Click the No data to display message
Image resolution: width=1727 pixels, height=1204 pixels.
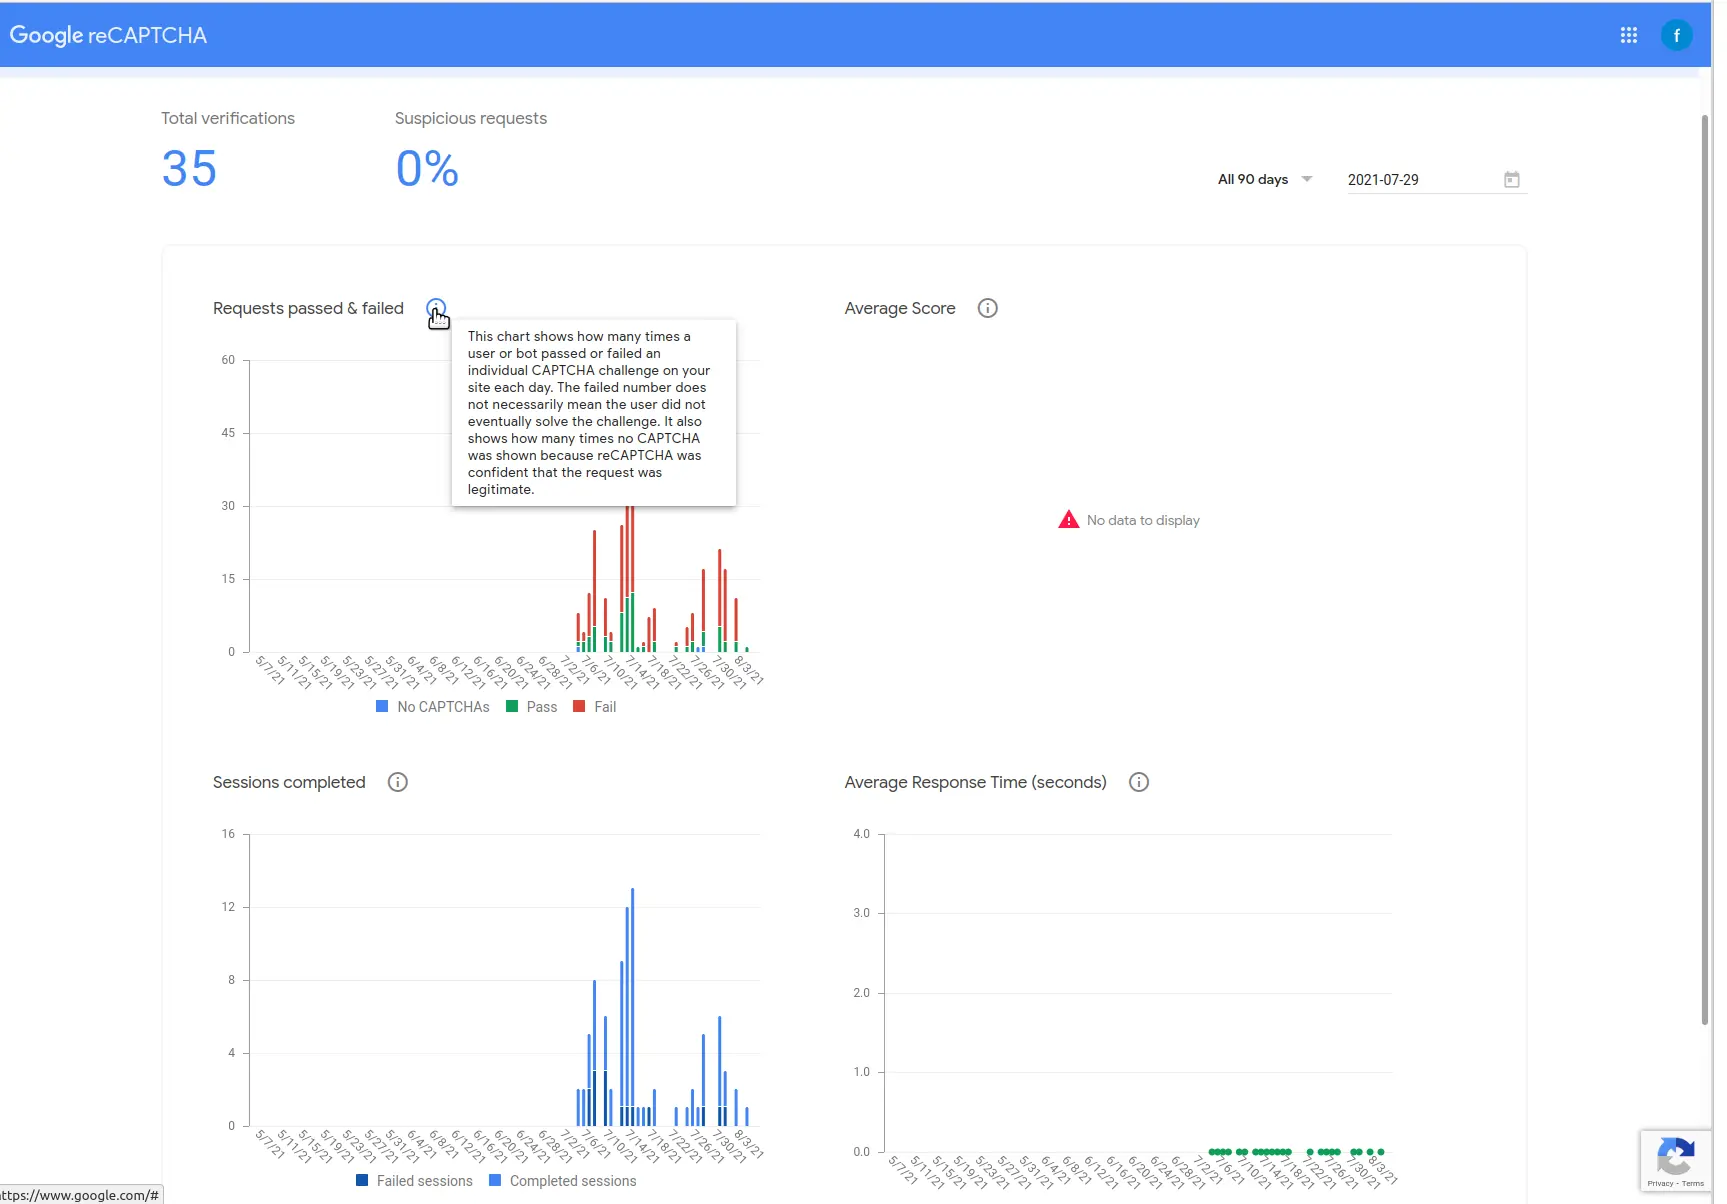point(1143,520)
